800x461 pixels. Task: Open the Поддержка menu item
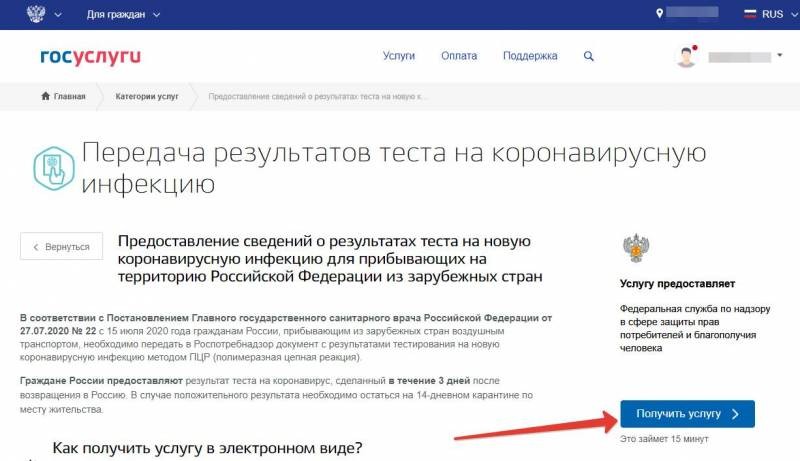click(x=530, y=56)
